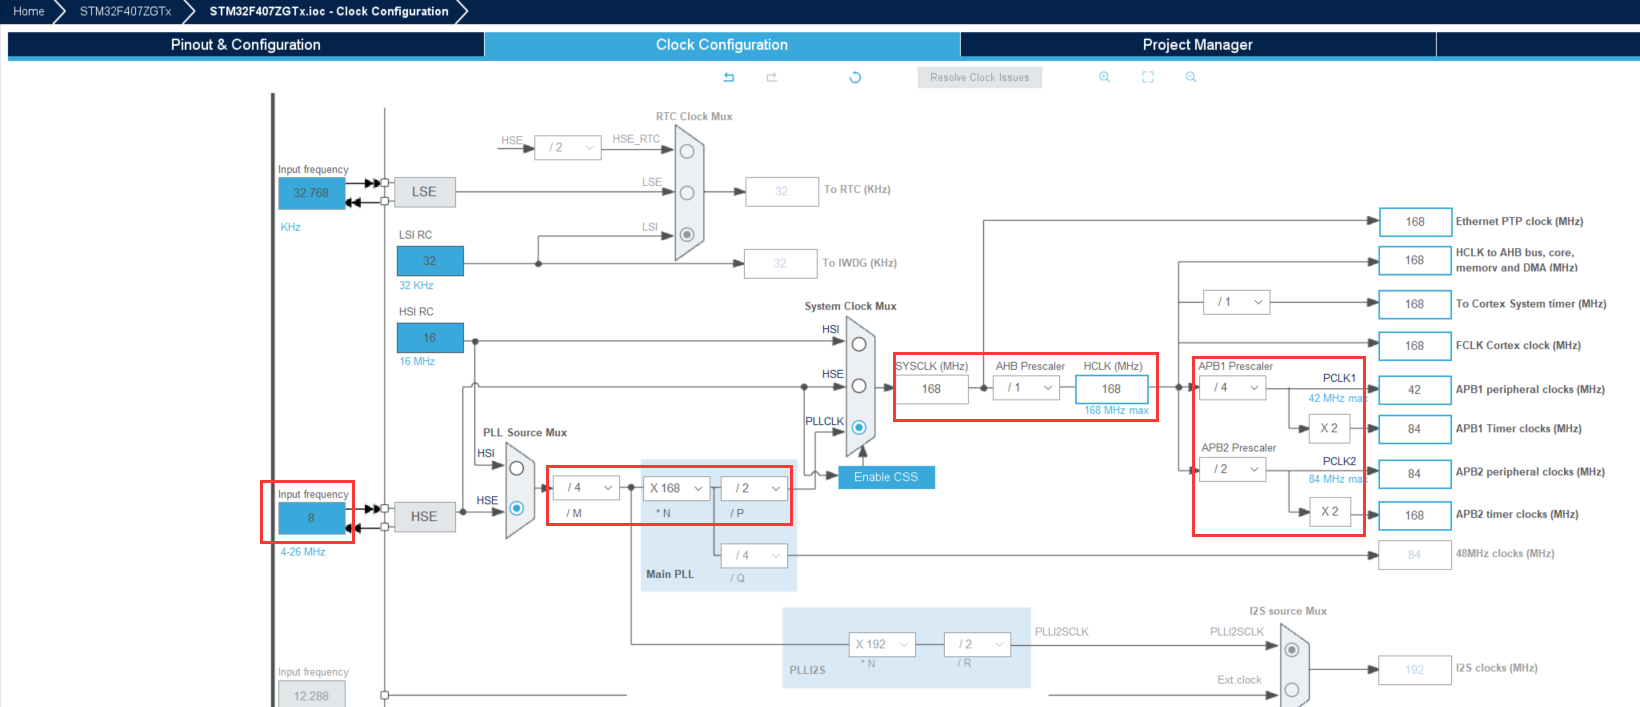1640x707 pixels.
Task: Open the APB1 Prescaler dropdown
Action: [1233, 387]
